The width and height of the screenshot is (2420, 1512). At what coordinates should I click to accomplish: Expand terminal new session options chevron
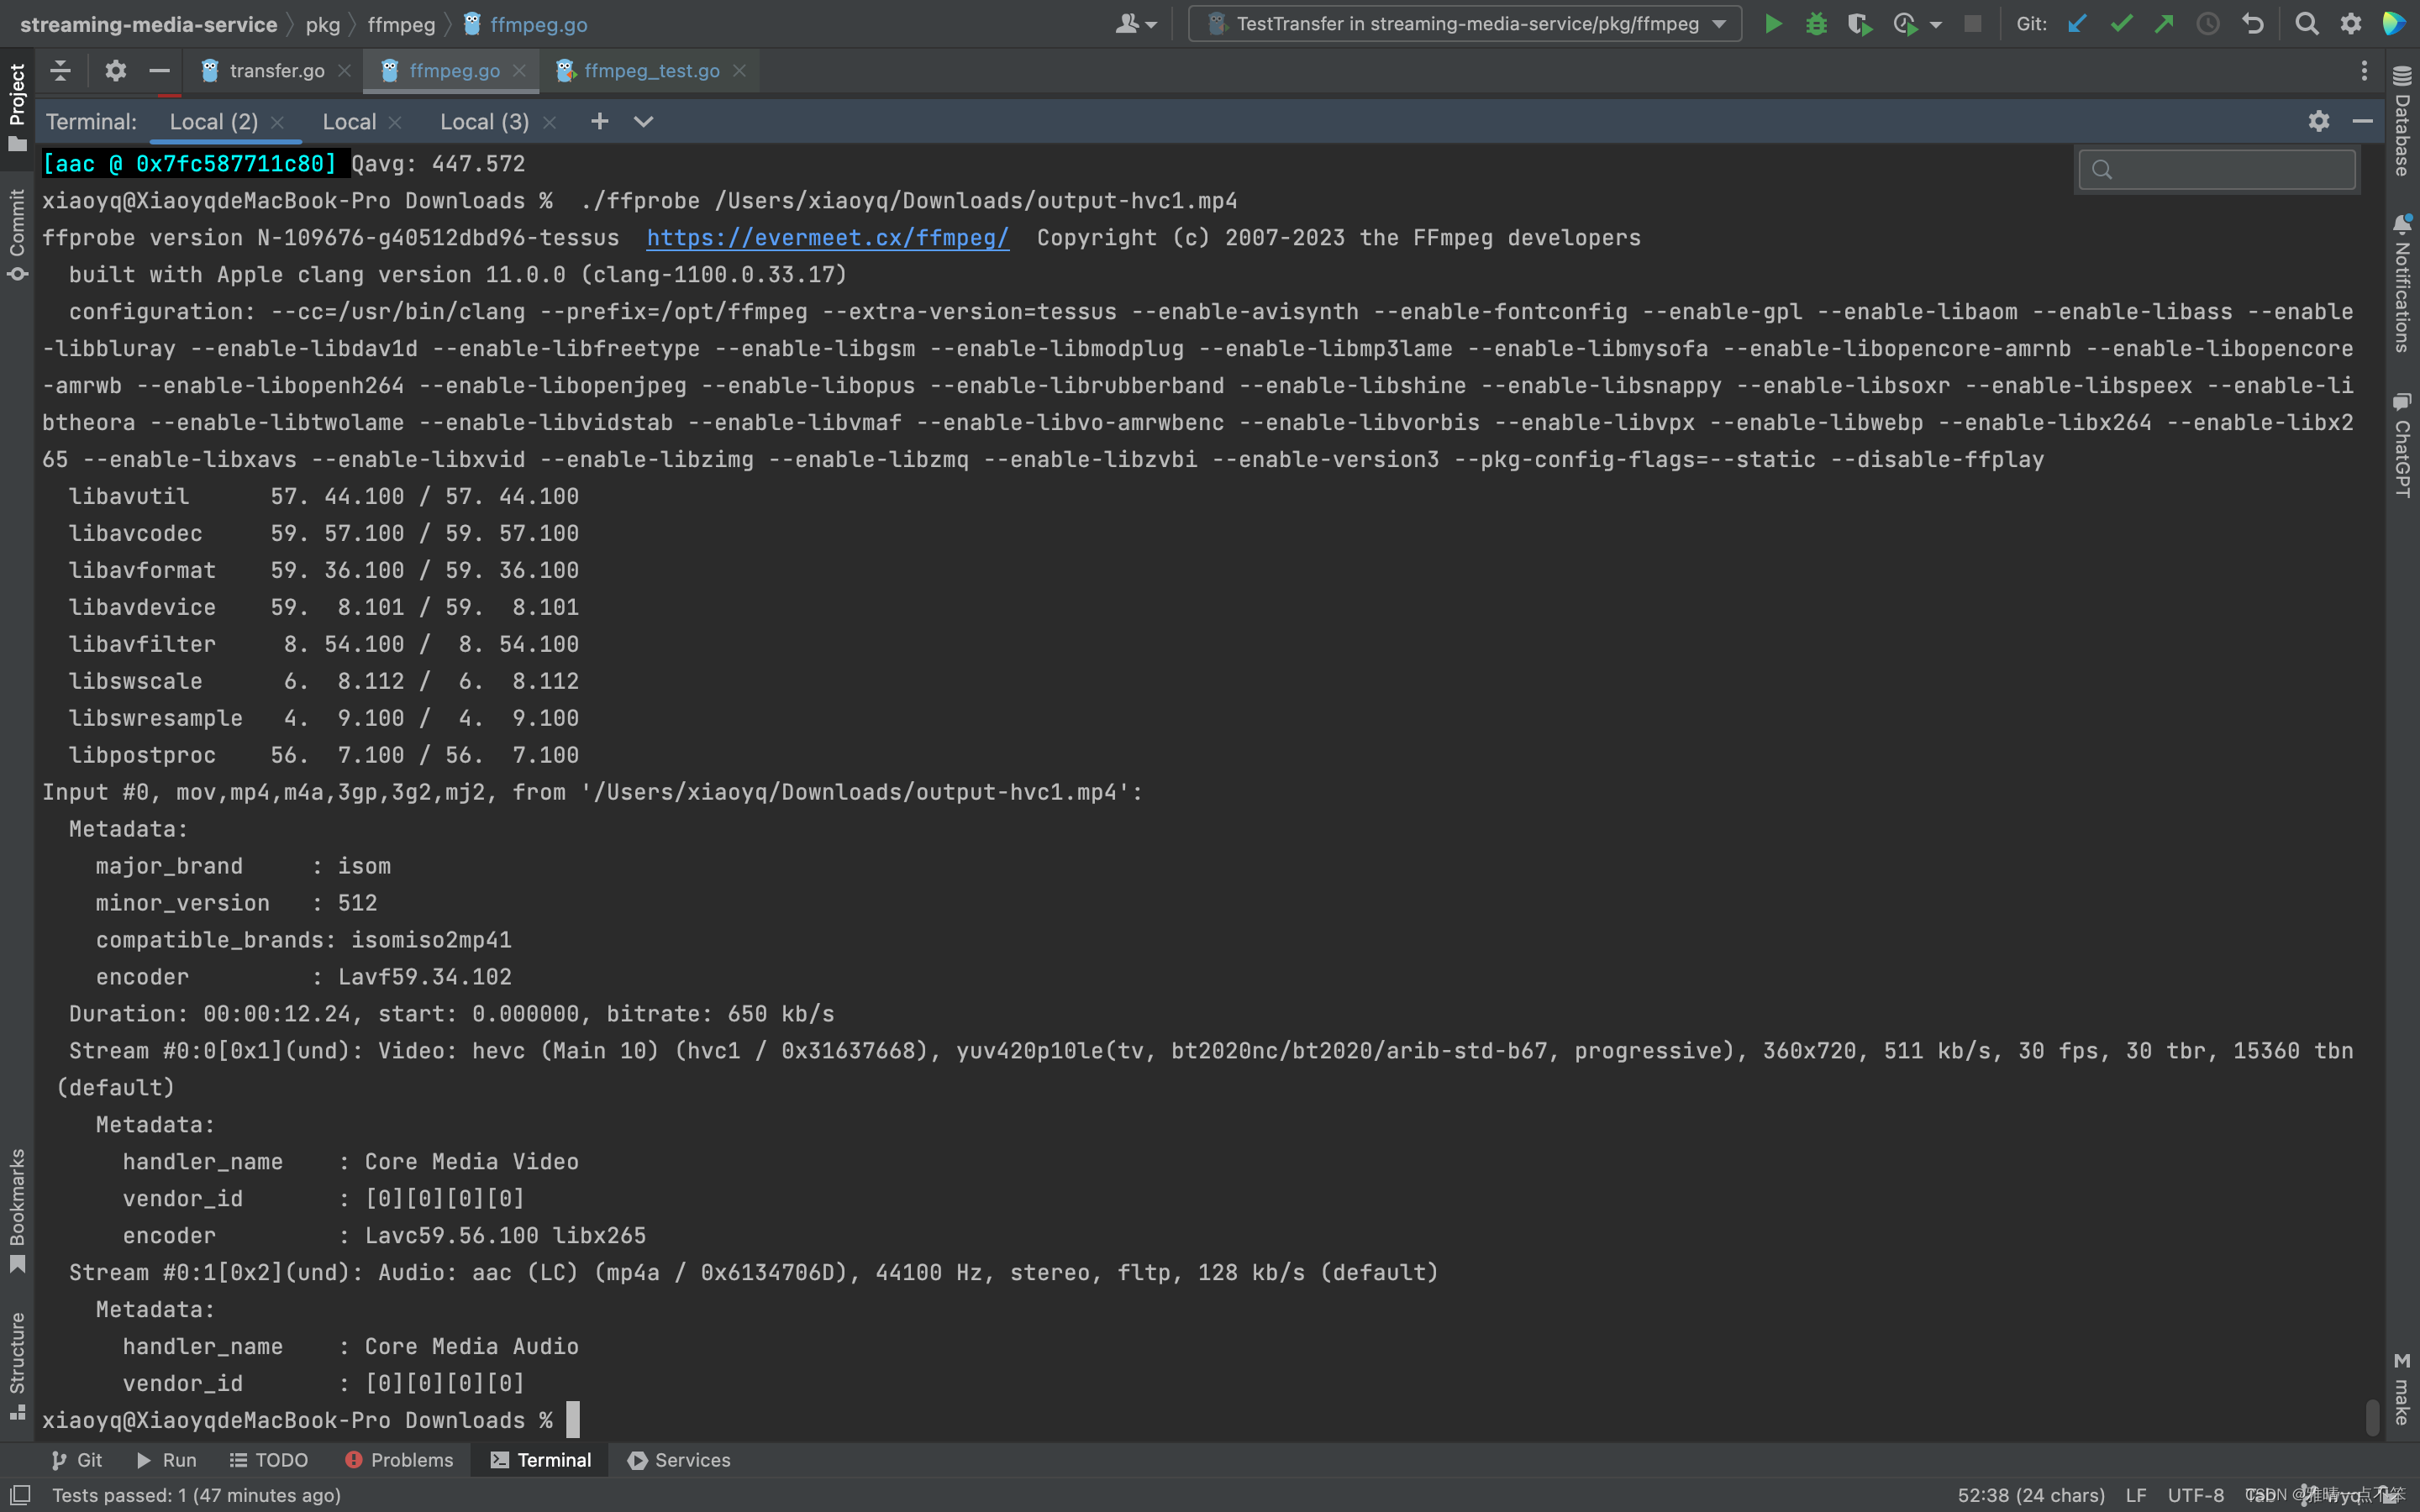(x=643, y=122)
